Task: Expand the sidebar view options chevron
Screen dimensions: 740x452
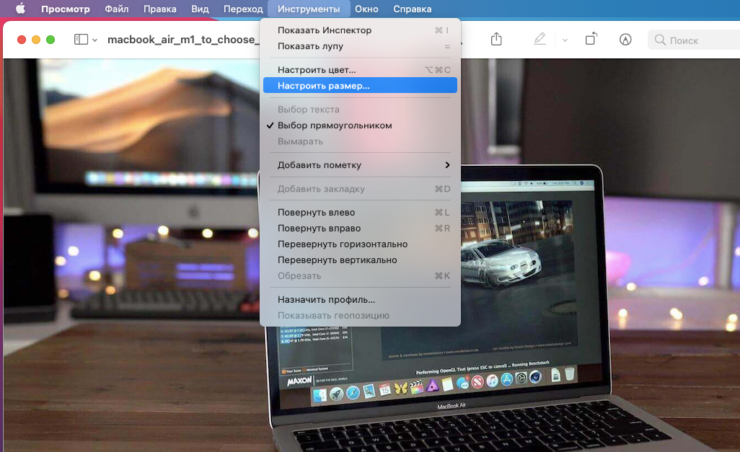Action: [x=95, y=40]
